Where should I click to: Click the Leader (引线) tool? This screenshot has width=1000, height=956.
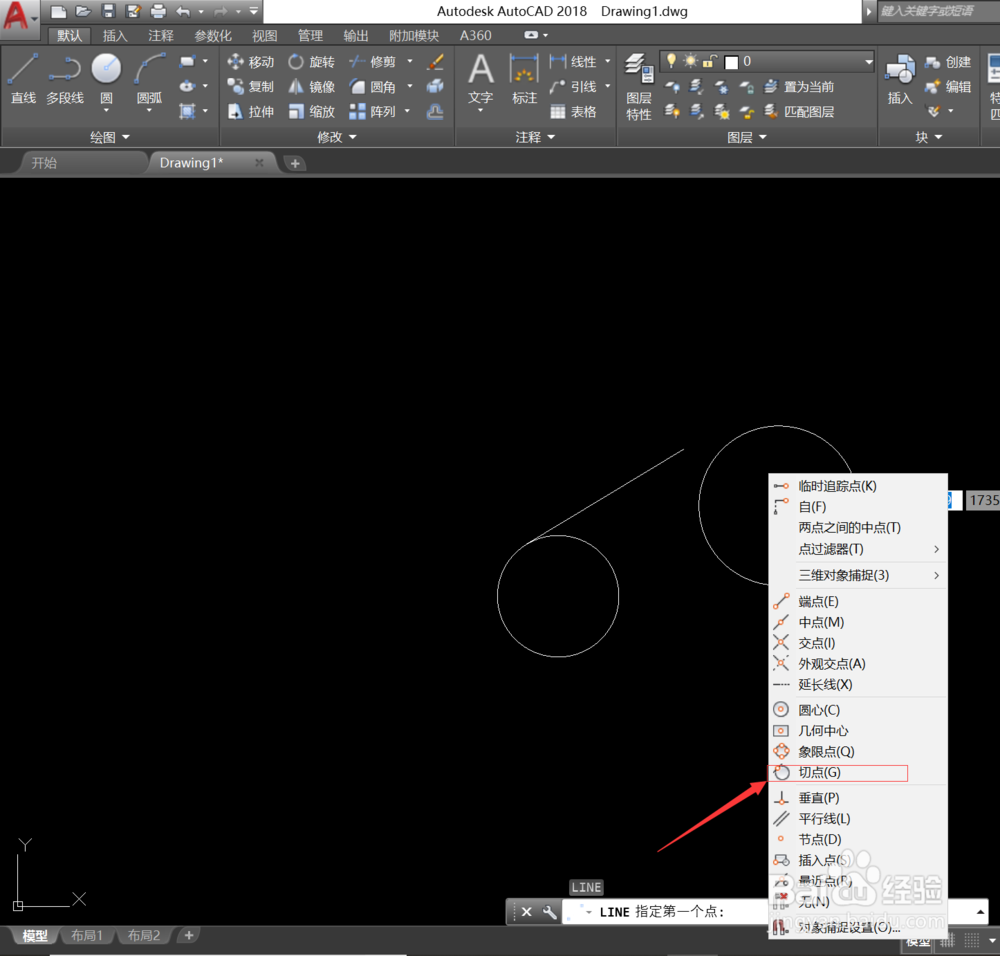[573, 86]
